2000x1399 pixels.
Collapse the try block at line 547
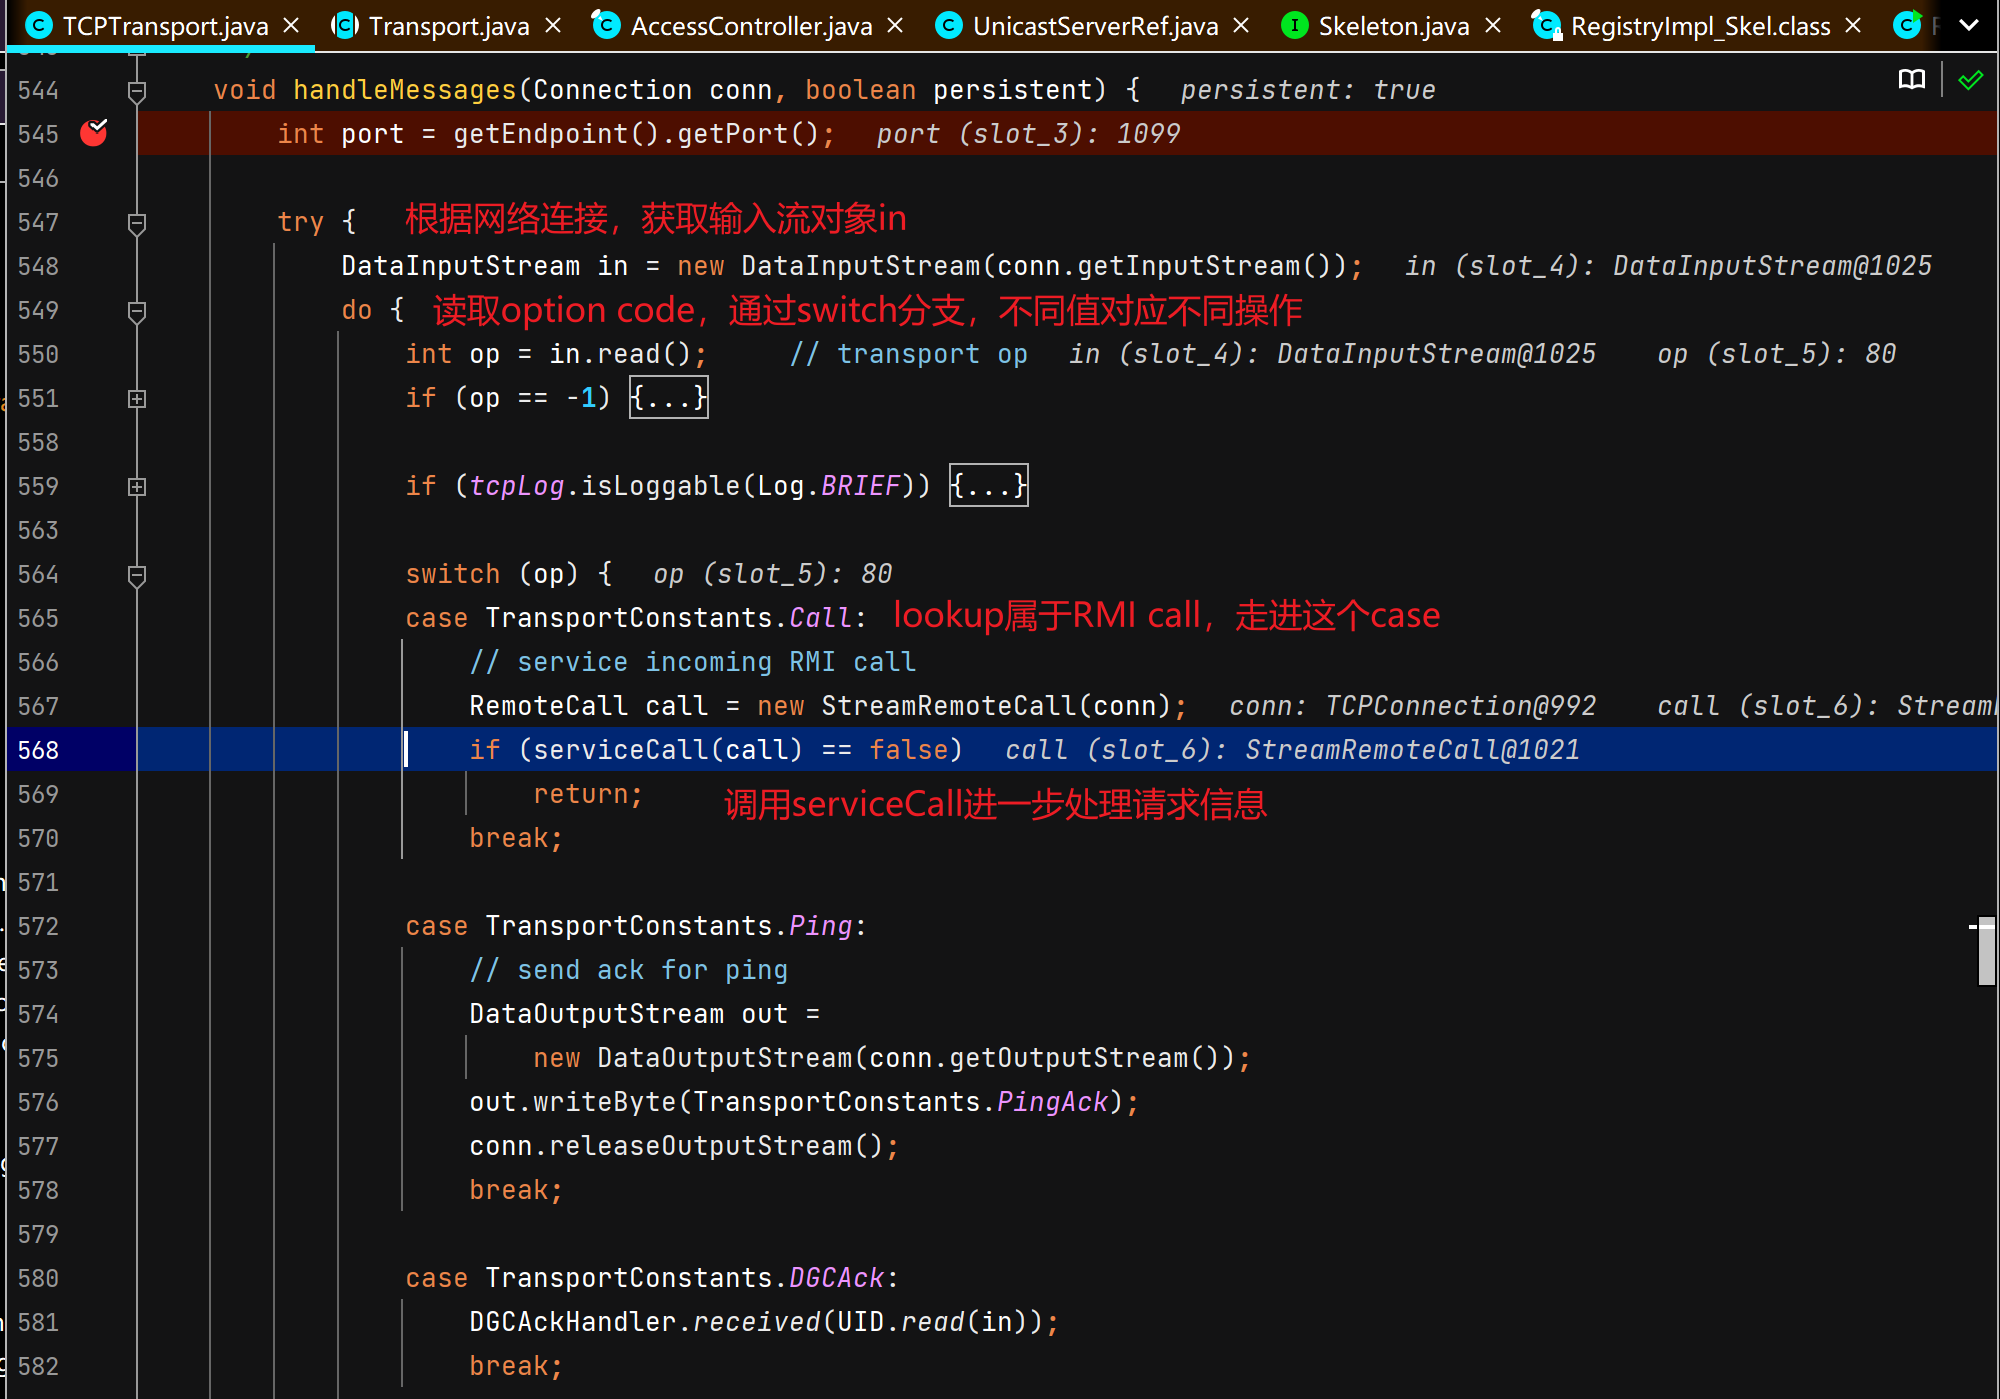tap(137, 223)
